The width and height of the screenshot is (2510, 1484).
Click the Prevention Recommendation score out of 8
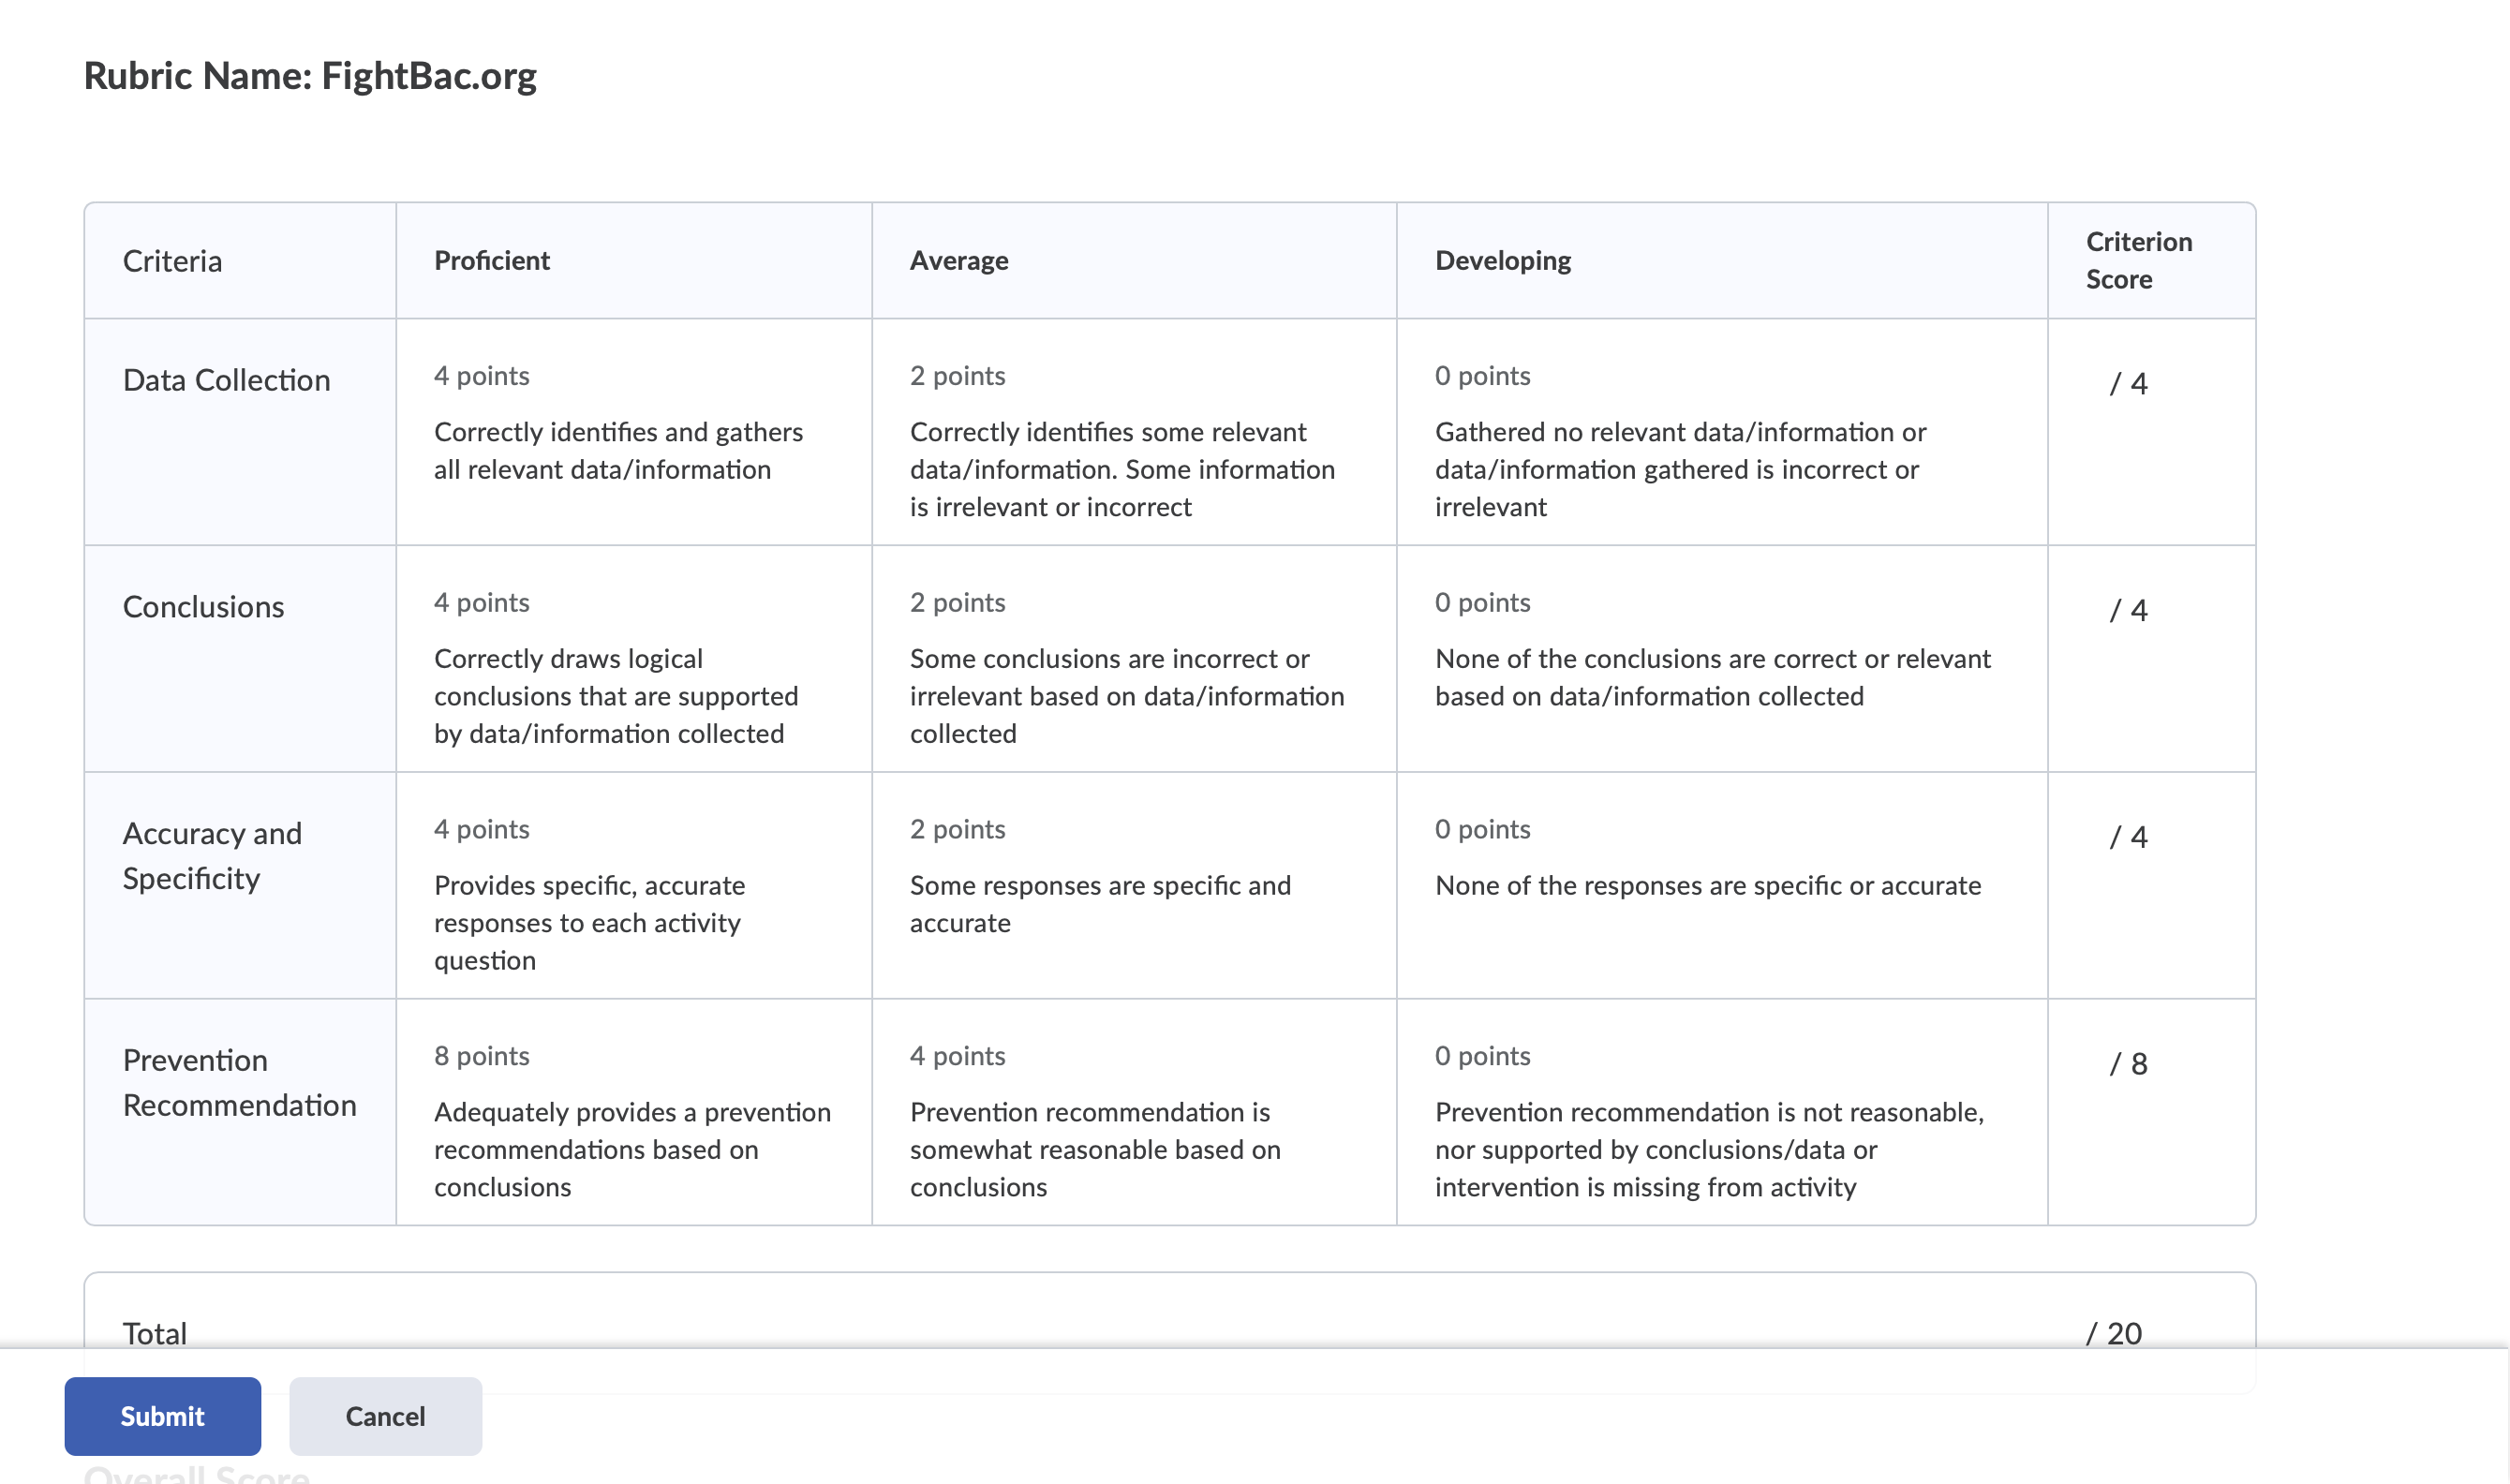pyautogui.click(x=2127, y=1064)
